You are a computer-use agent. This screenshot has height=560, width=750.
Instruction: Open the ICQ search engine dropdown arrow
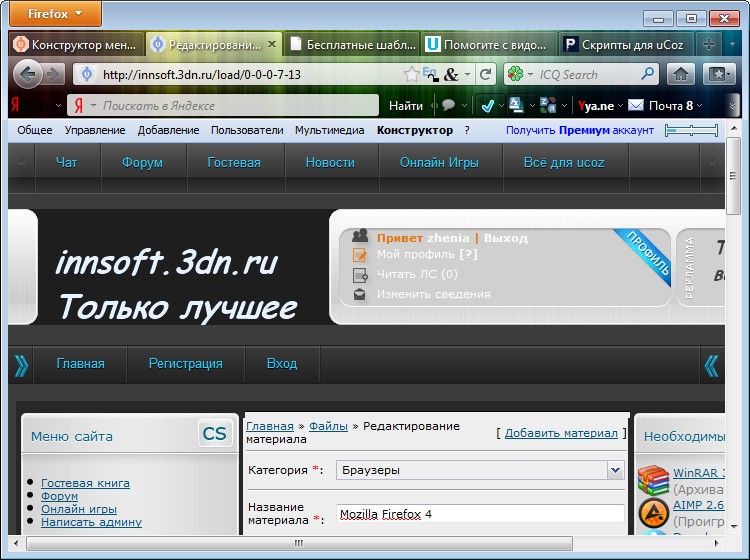point(530,75)
